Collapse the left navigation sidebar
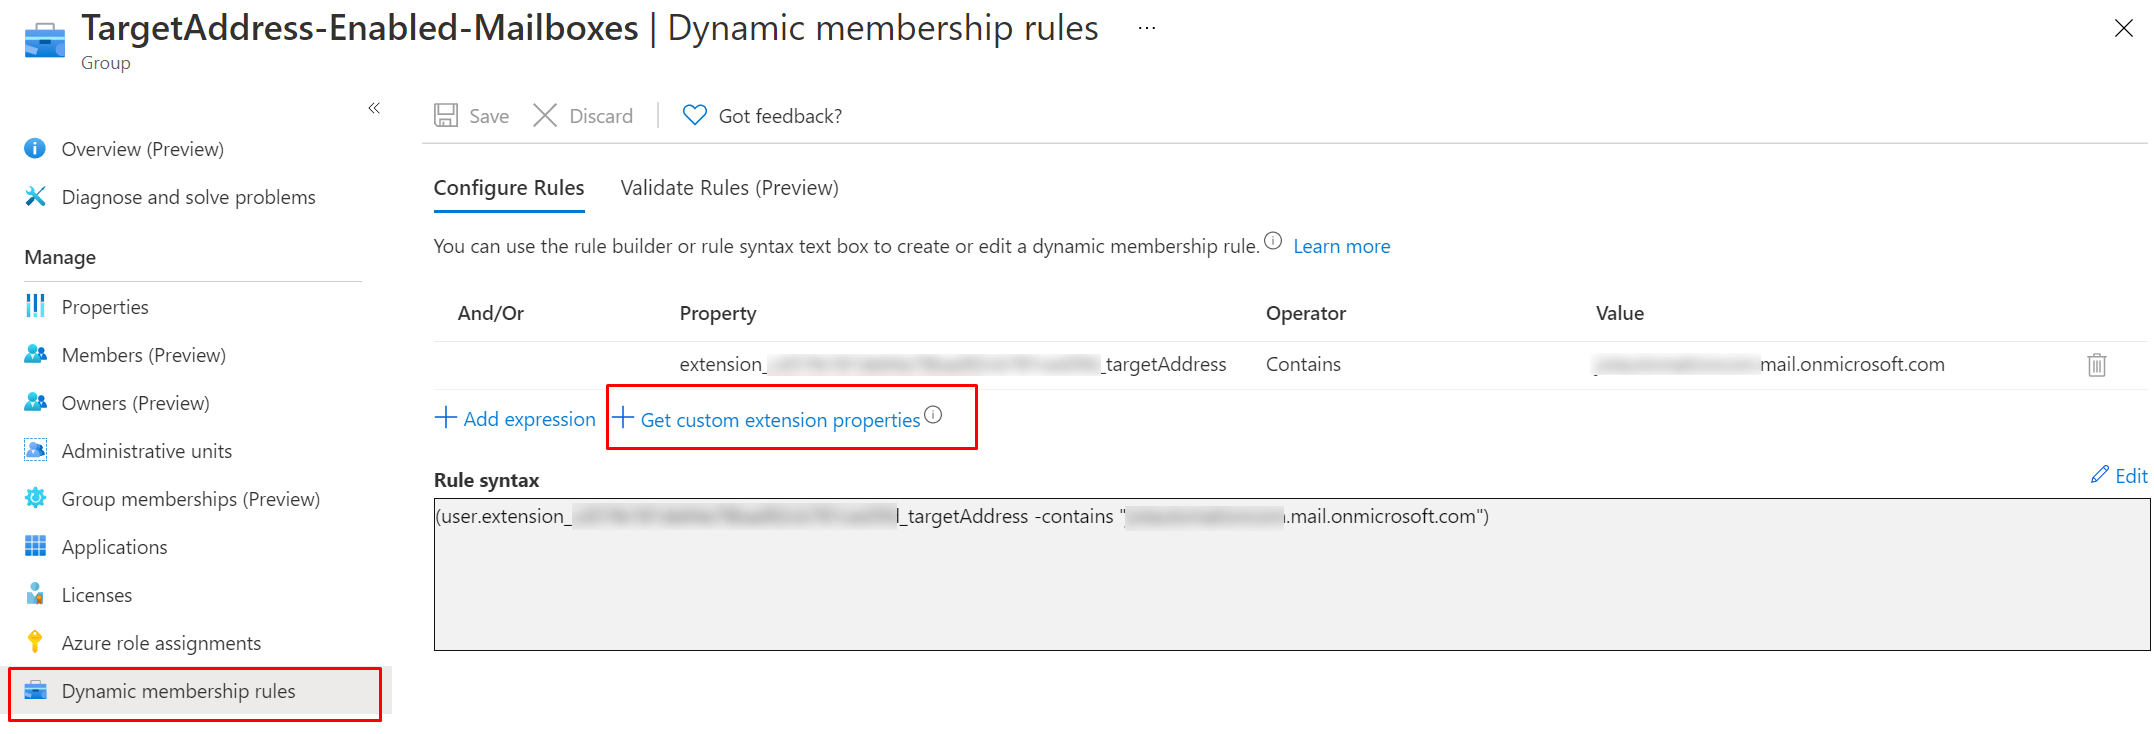Viewport: 2154px width, 734px height. [374, 108]
